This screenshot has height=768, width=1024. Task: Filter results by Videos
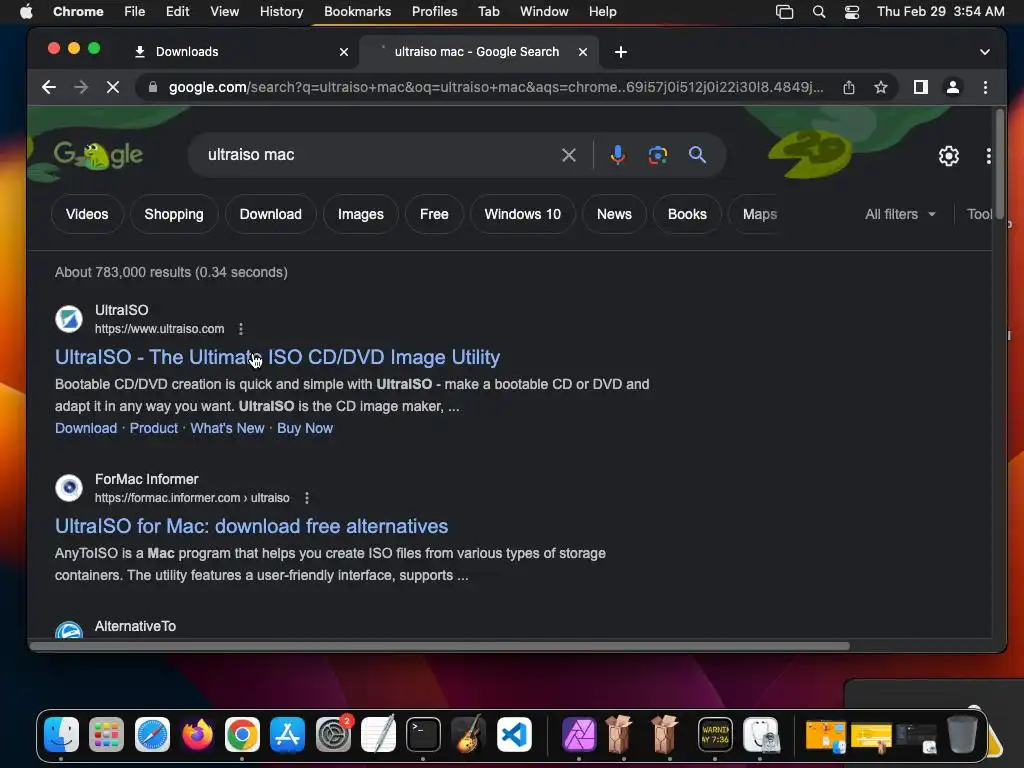click(87, 214)
